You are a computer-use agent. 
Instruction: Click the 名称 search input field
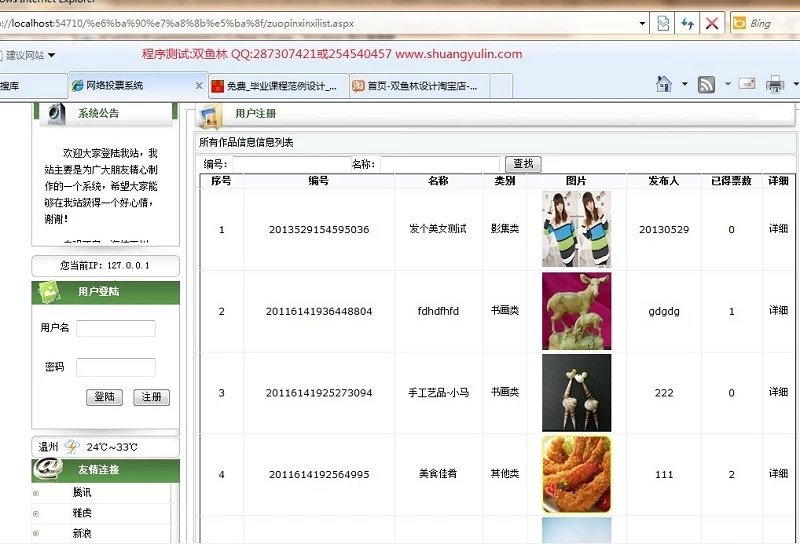439,164
